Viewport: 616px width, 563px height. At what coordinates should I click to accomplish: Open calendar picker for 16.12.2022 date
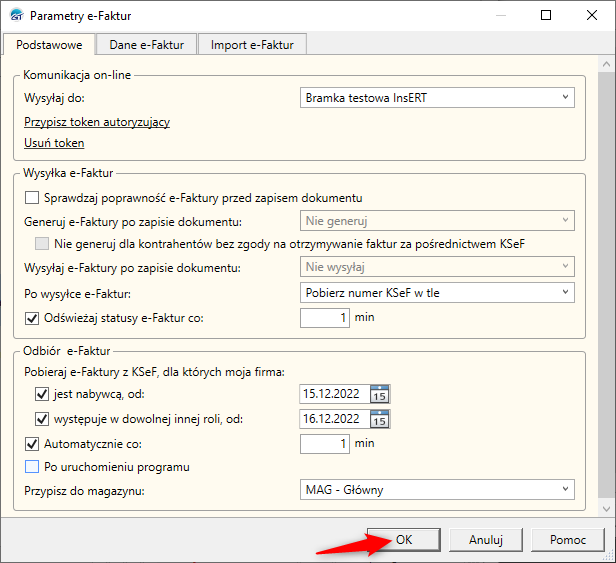(379, 419)
